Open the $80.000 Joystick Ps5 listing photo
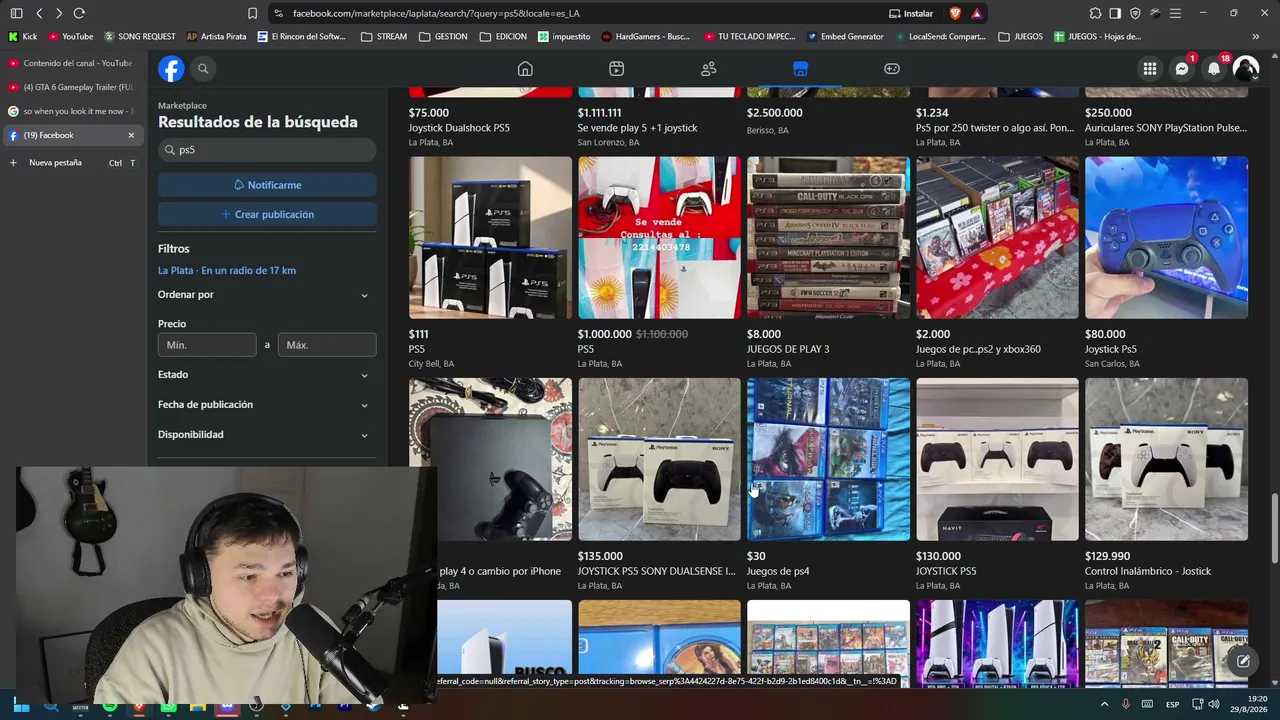 tap(1166, 238)
